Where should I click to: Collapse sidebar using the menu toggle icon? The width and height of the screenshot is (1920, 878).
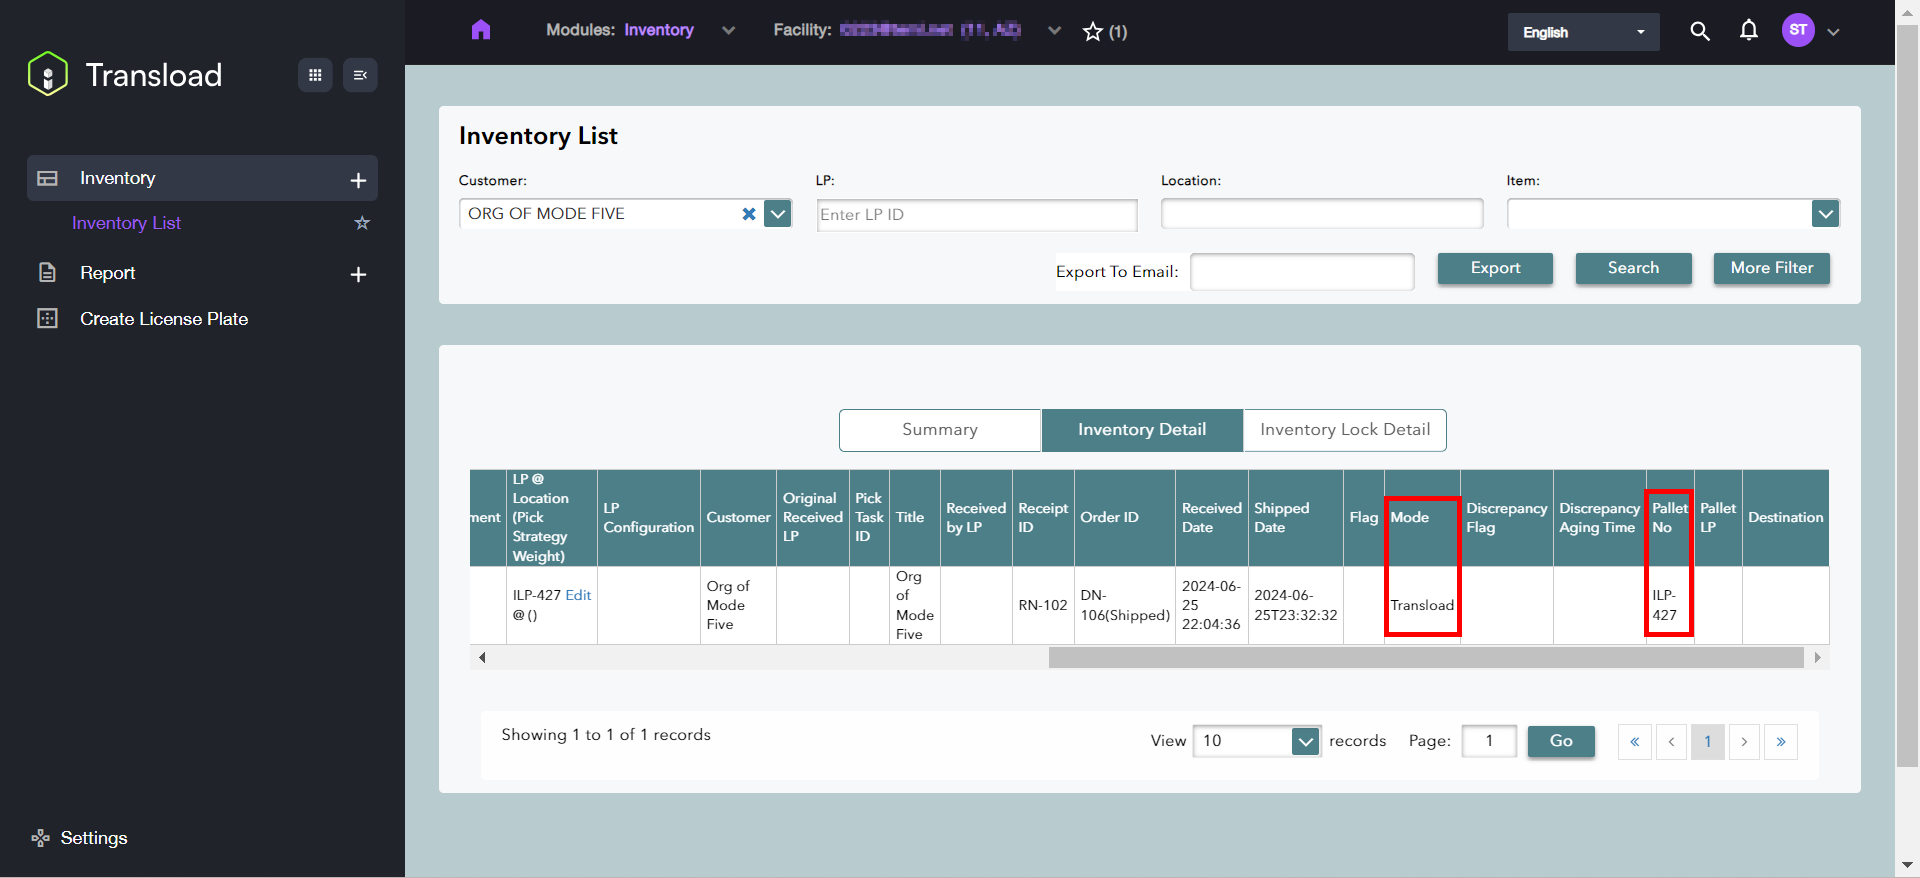click(360, 75)
